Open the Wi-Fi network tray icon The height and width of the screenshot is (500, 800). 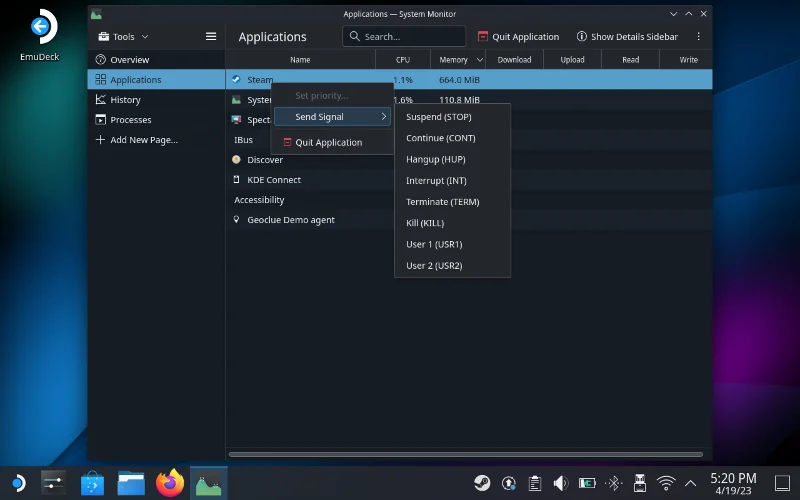666,483
